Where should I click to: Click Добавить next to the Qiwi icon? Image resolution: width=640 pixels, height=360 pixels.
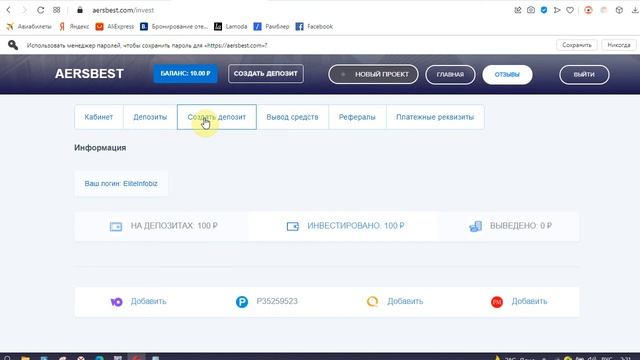pos(405,301)
